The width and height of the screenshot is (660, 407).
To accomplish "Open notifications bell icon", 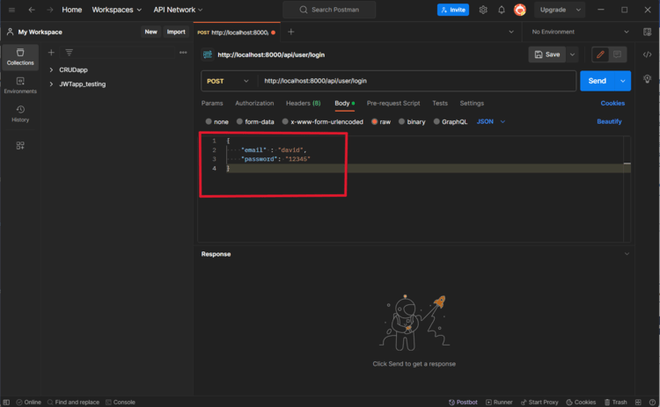I will click(x=501, y=10).
